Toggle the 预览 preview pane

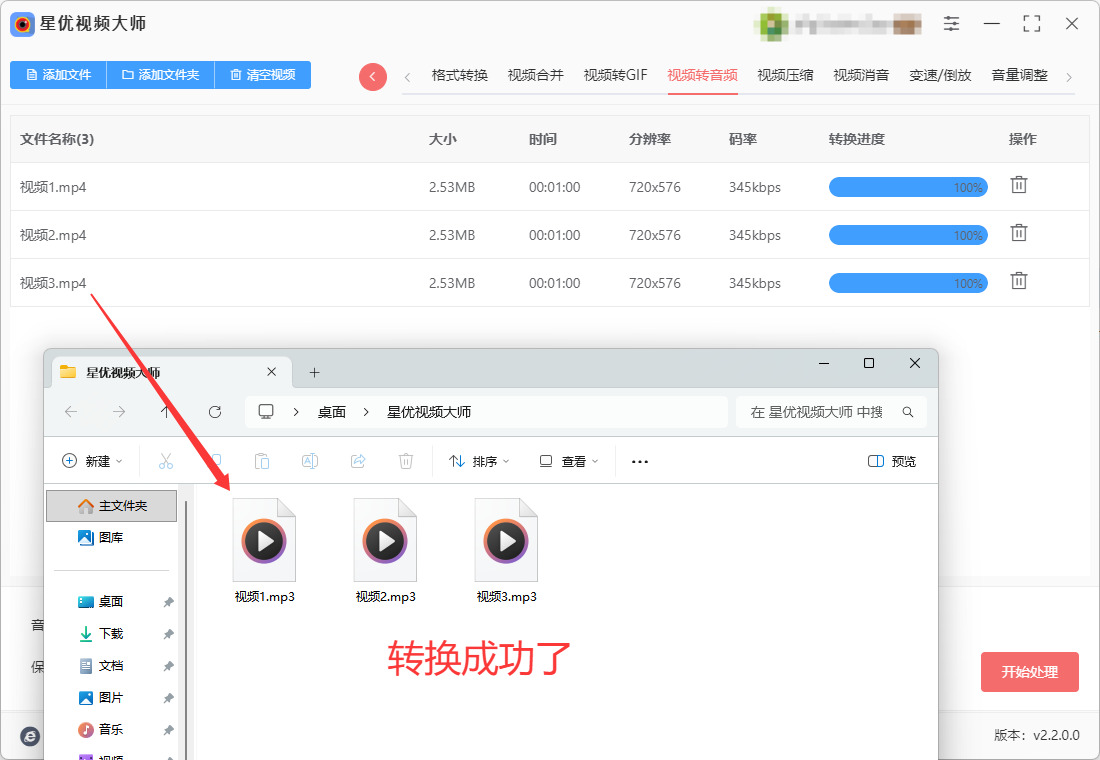click(x=892, y=461)
